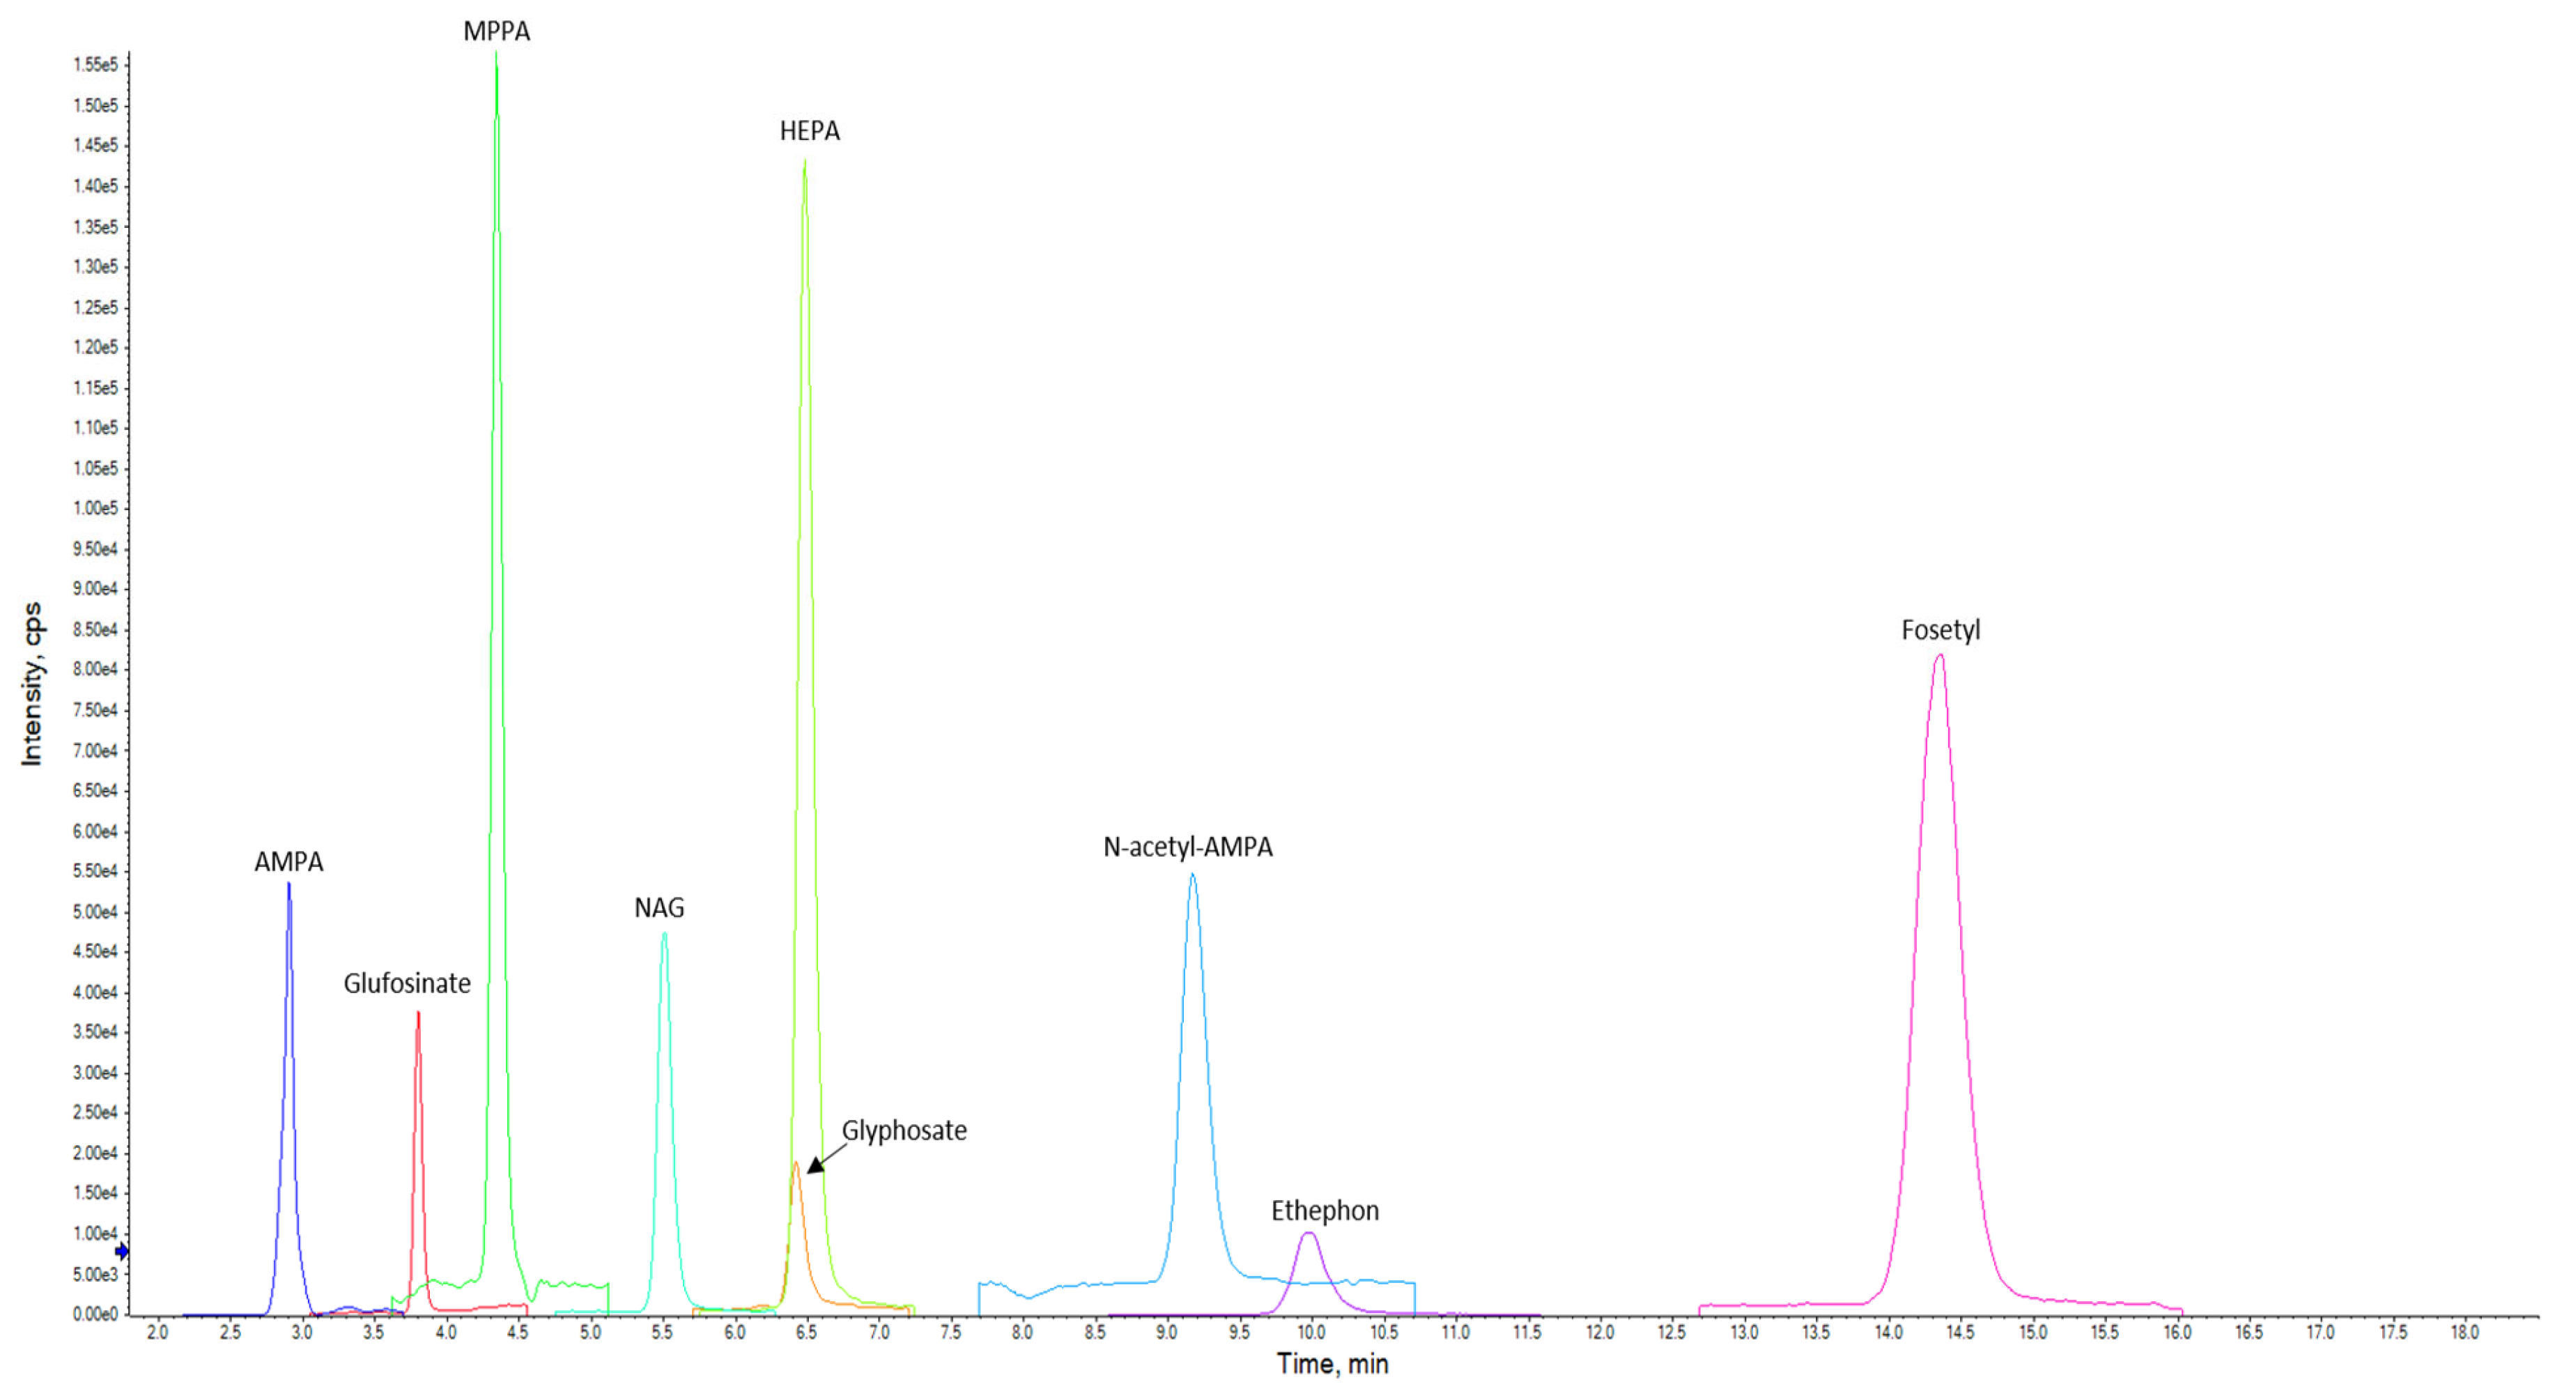Click the Glyphosate text annotation
Screen dimensions: 2576x1398
pos(904,1131)
